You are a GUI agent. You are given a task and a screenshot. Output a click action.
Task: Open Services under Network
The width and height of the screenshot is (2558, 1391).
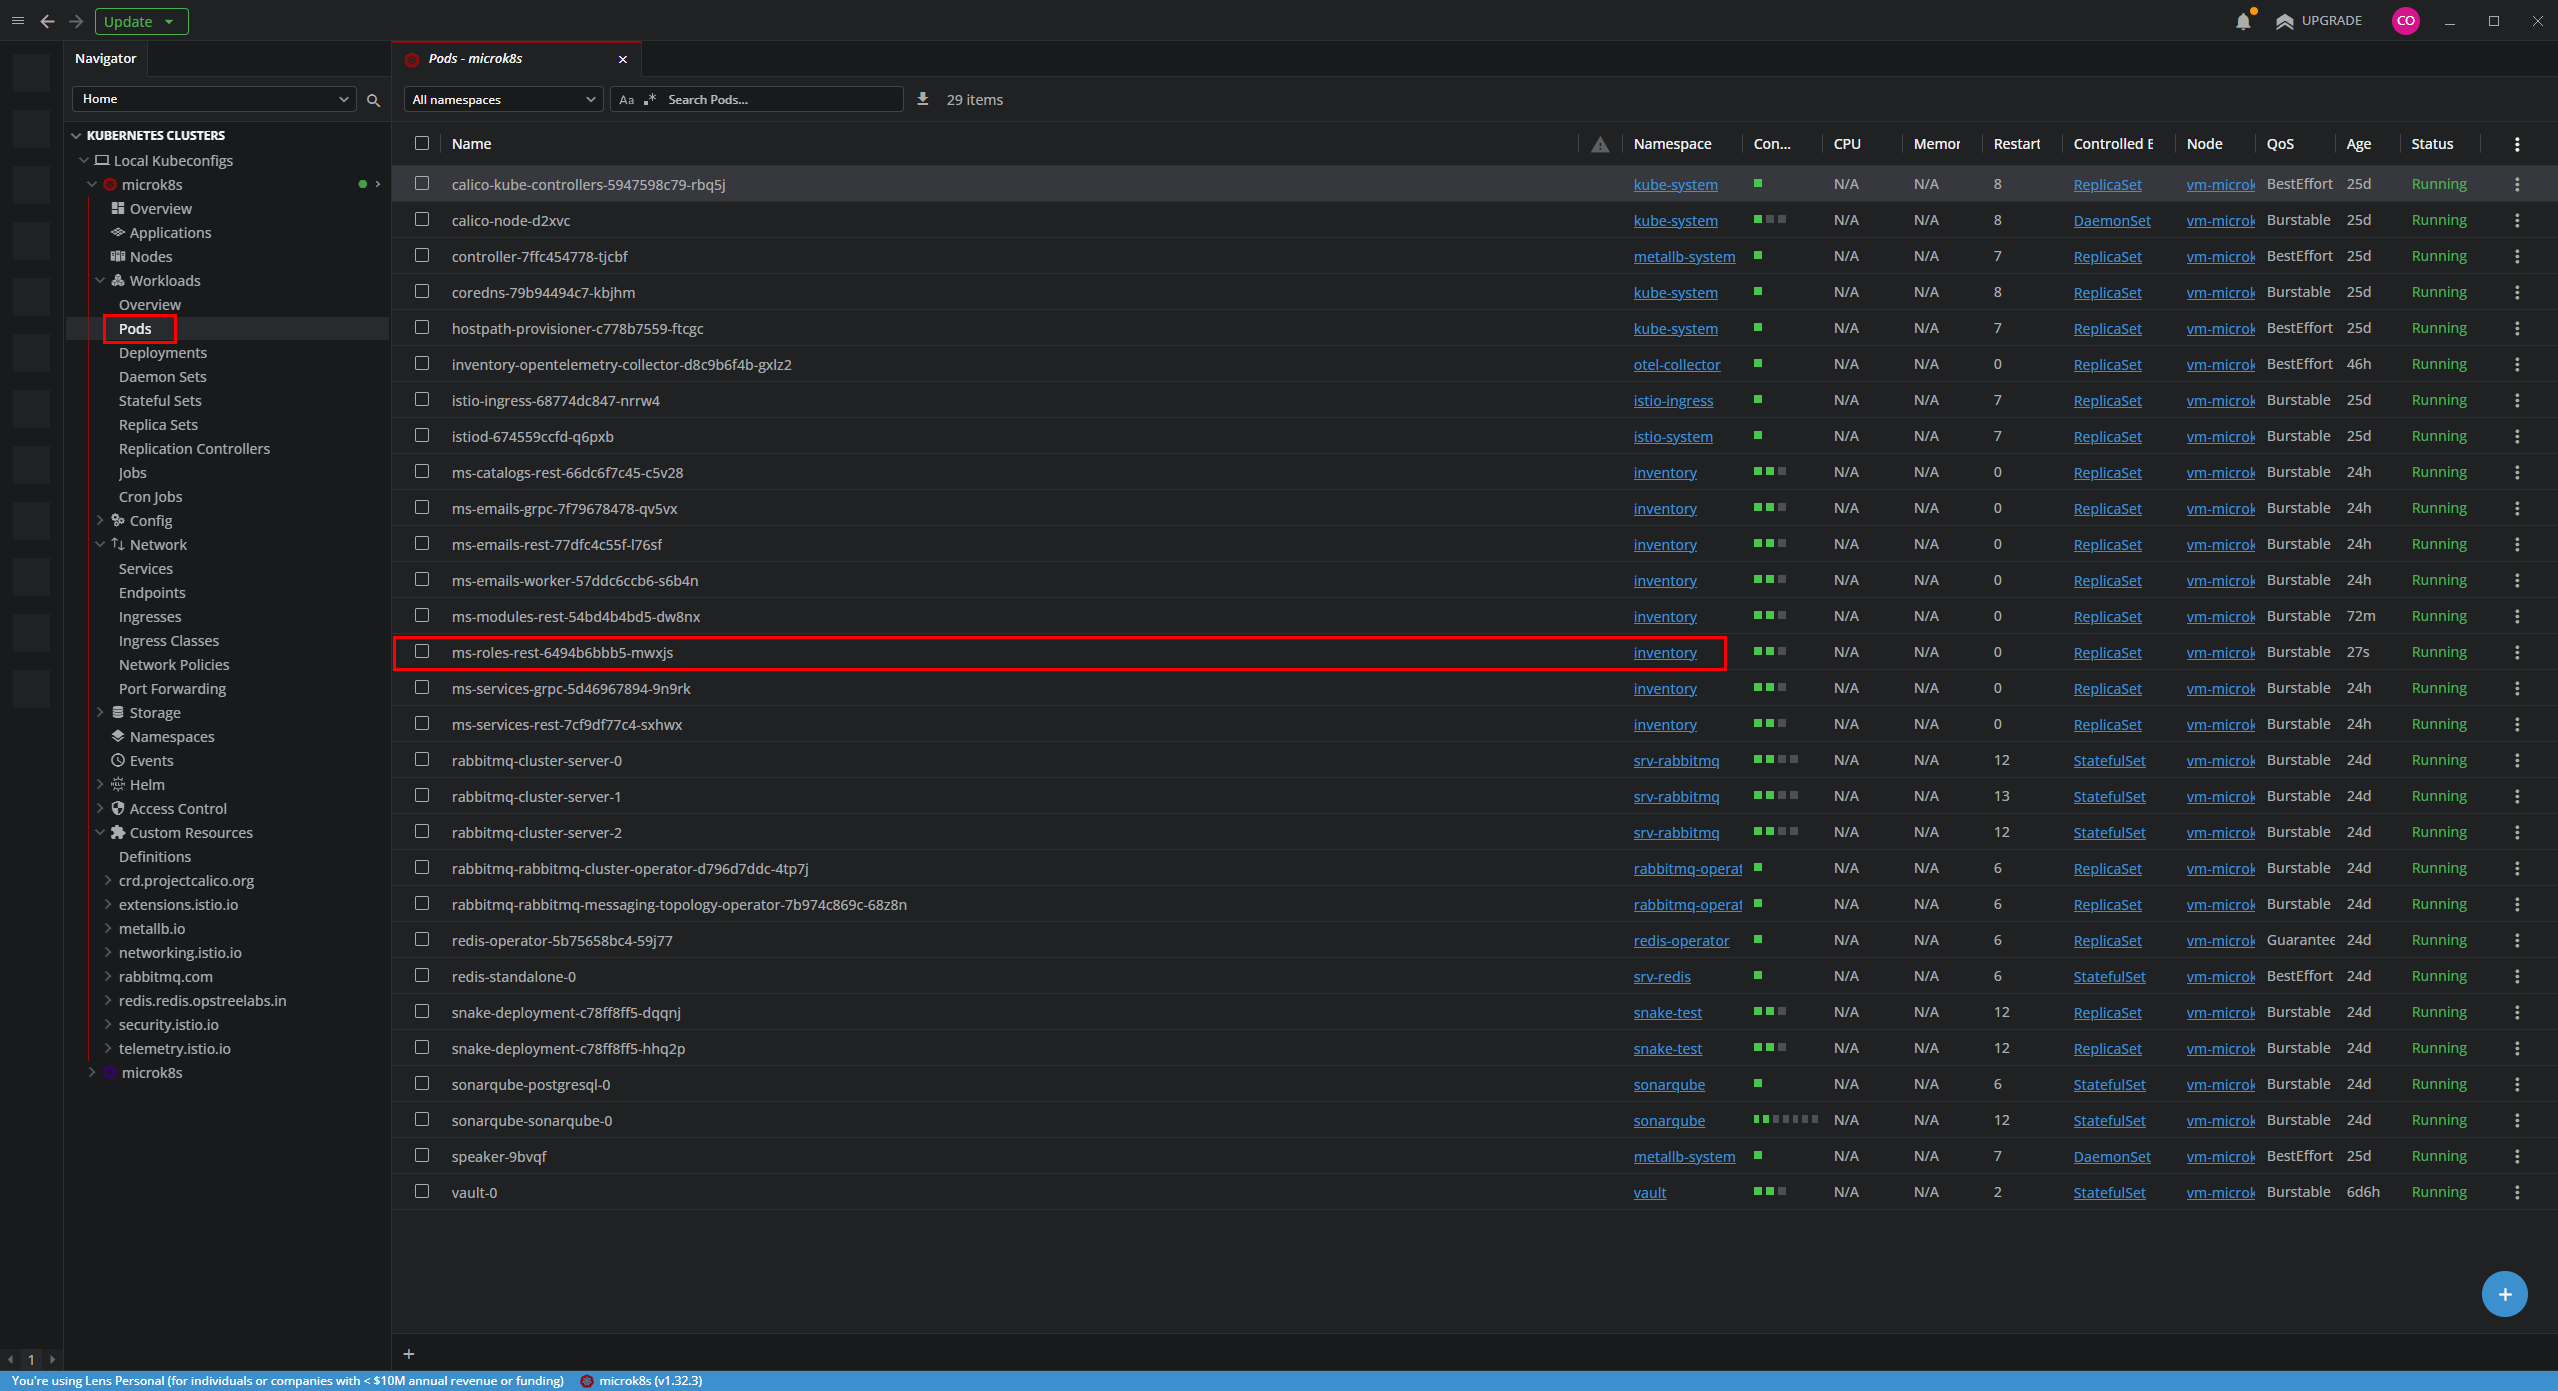point(146,569)
